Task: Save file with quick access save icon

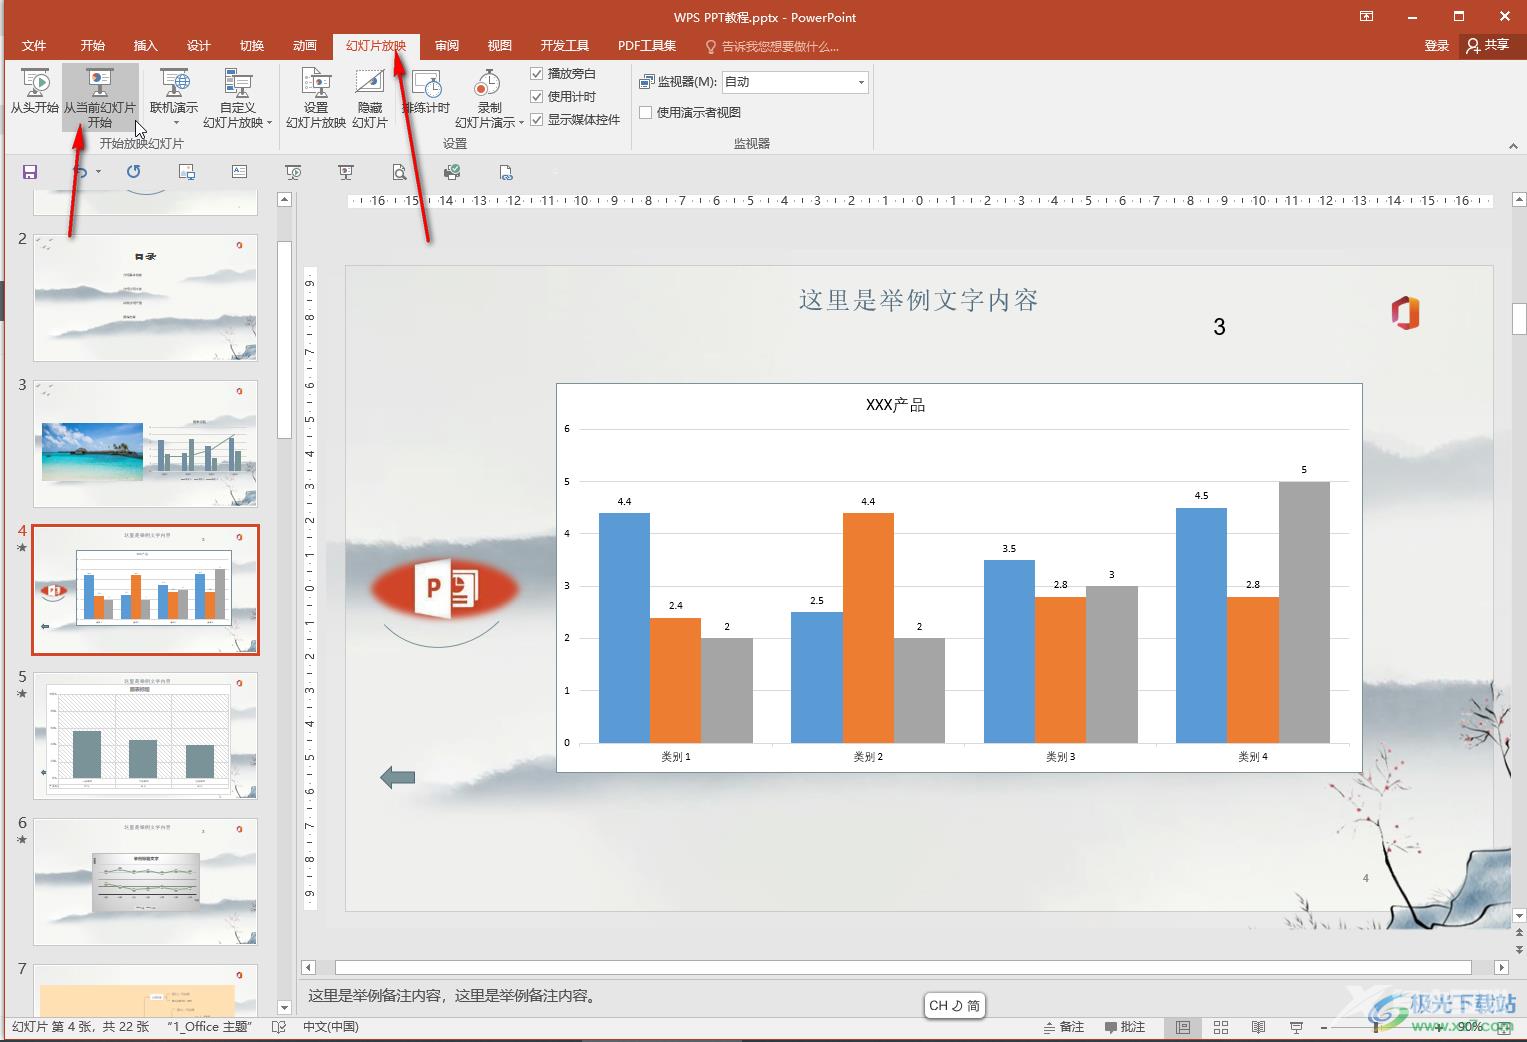Action: (x=30, y=172)
